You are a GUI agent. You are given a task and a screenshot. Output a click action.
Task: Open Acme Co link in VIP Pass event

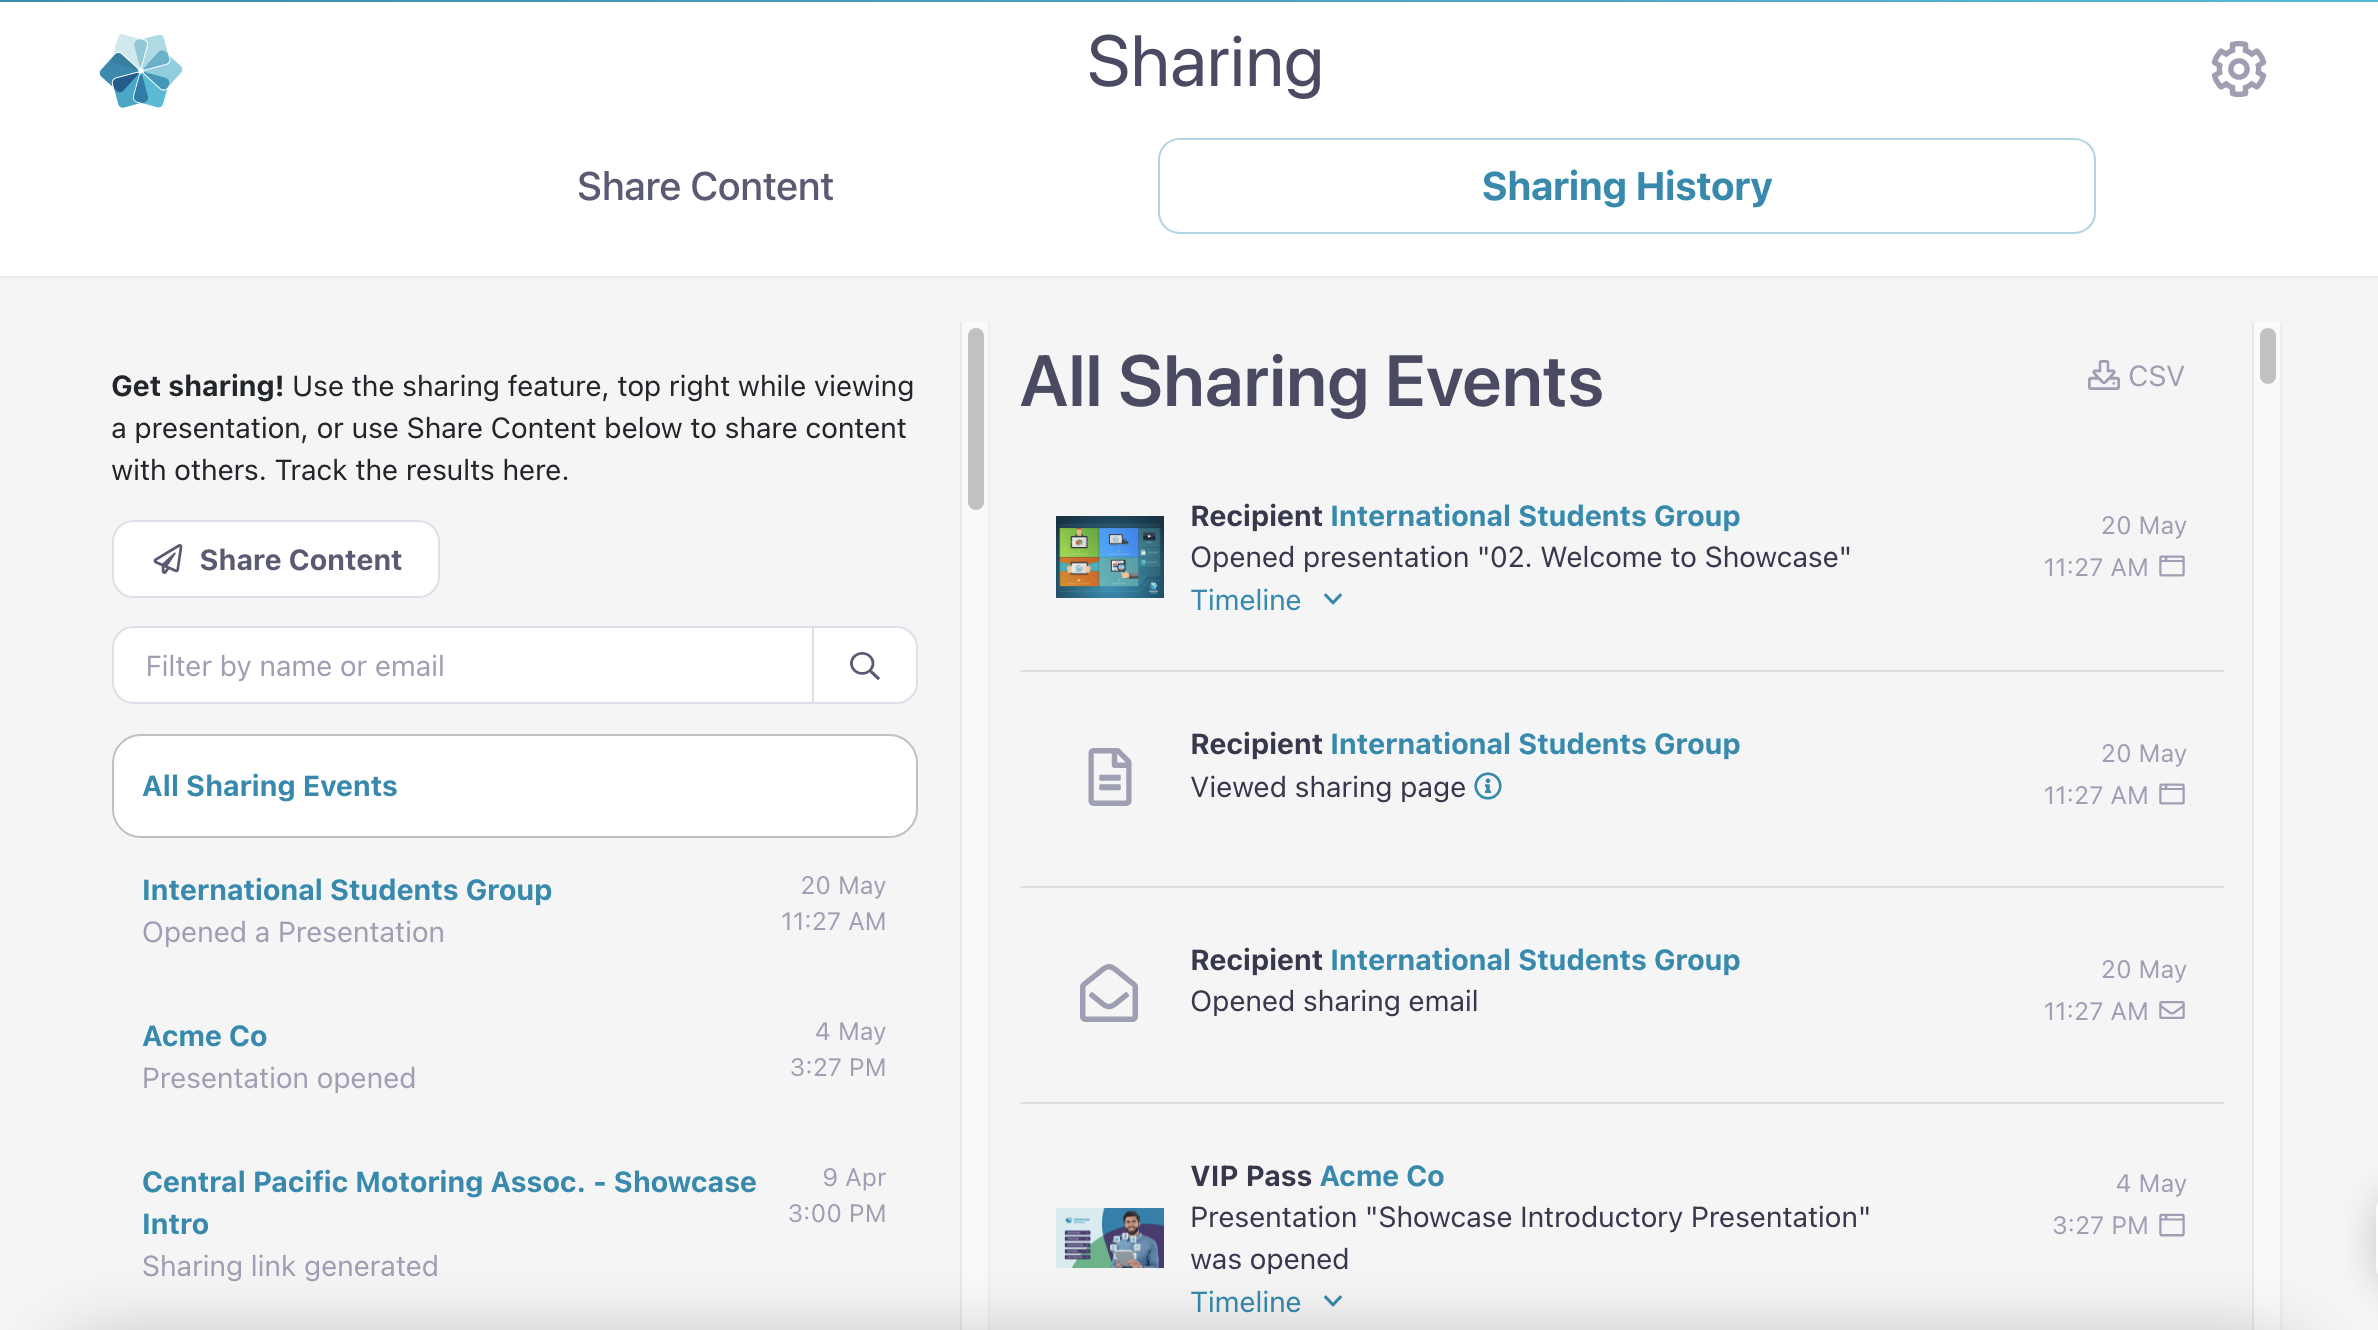point(1381,1176)
